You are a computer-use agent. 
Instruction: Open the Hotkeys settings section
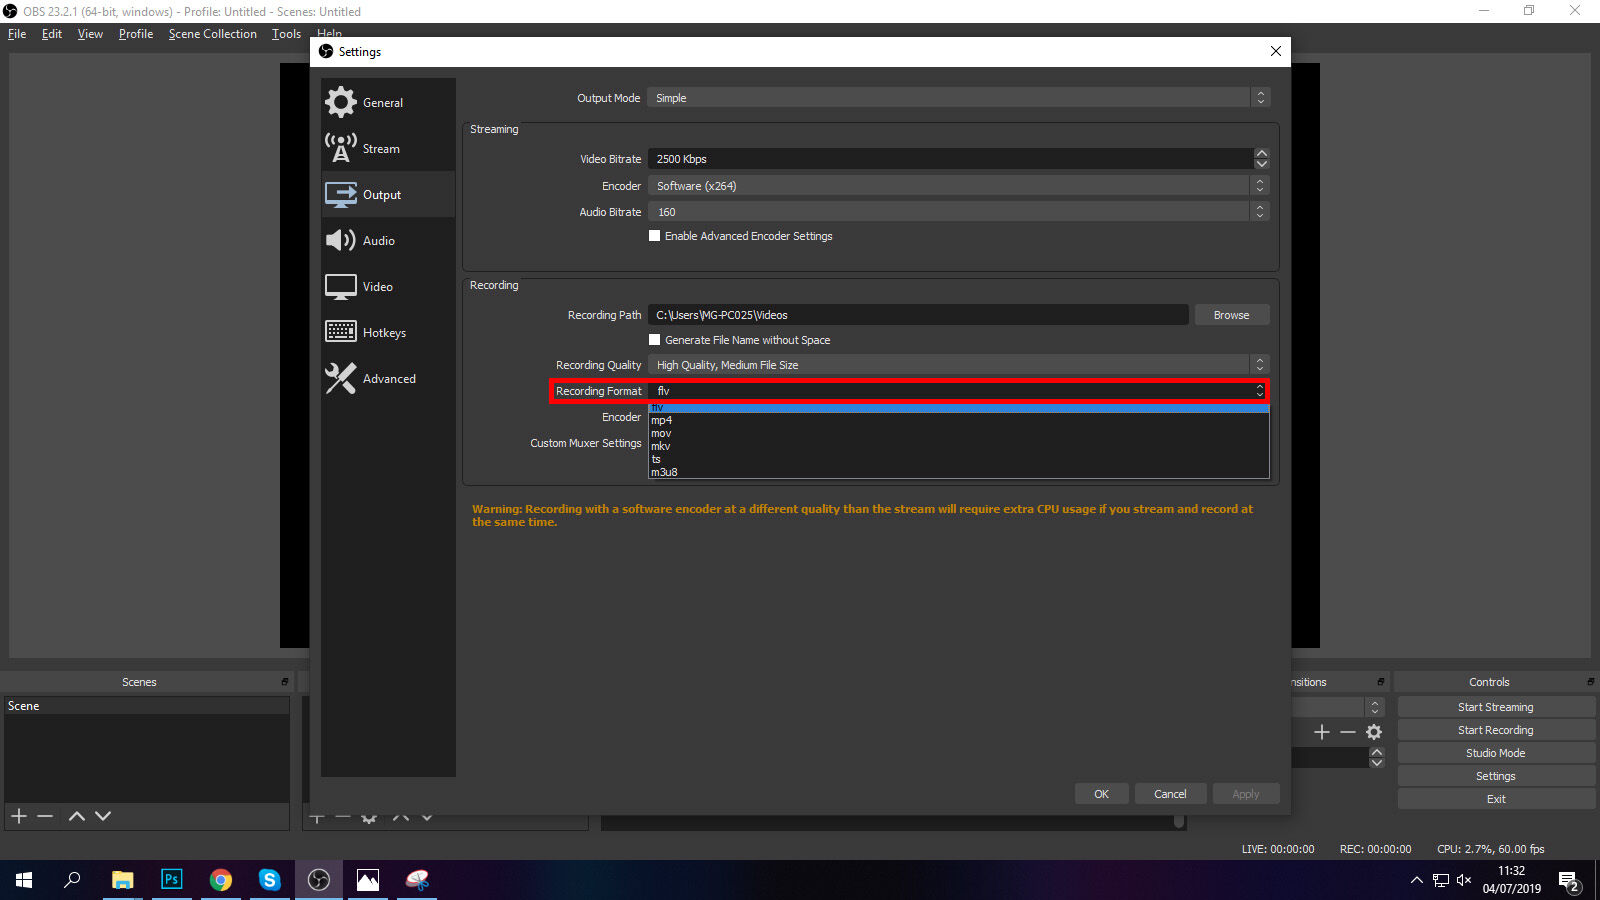click(x=385, y=332)
